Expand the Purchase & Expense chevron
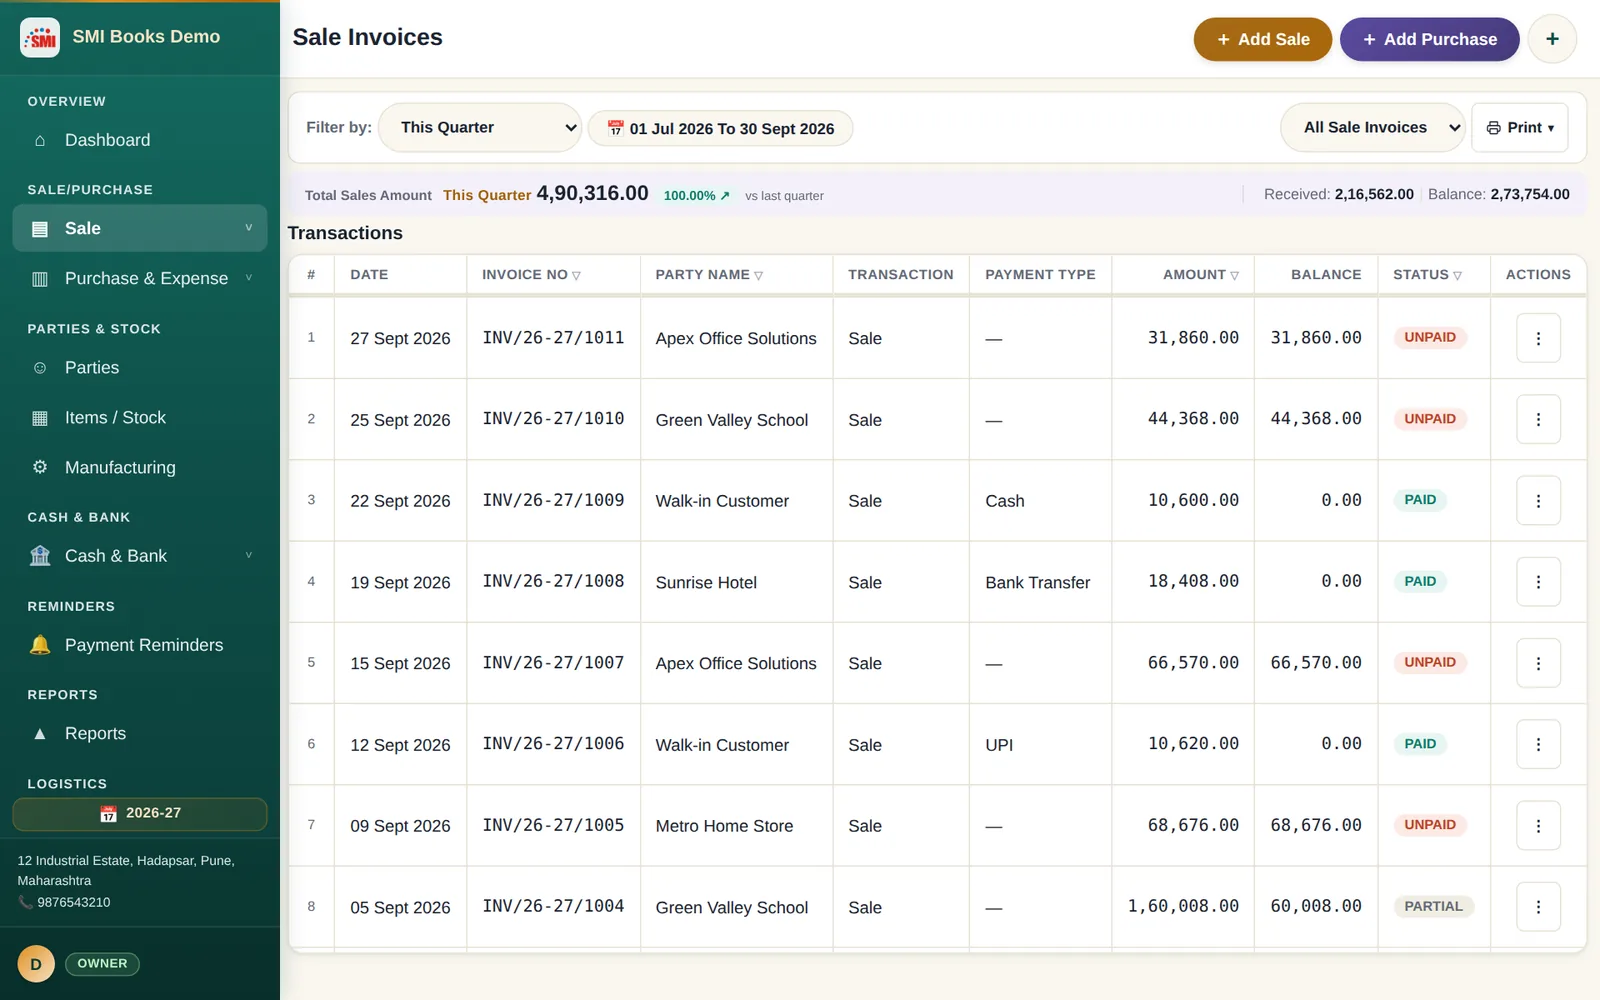Screen dimensions: 1600x1000 (x=249, y=278)
